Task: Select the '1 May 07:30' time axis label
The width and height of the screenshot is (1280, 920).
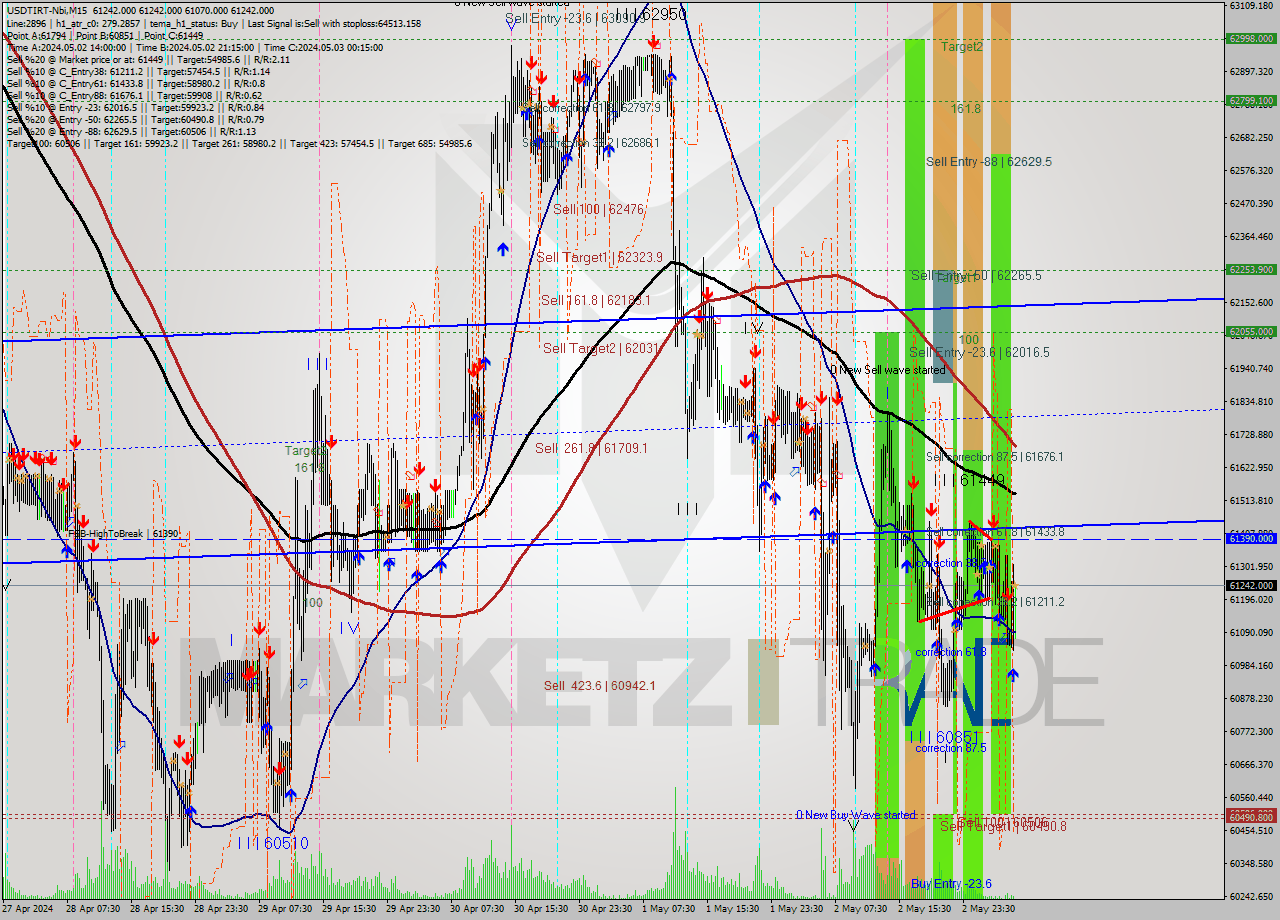Action: pos(668,909)
